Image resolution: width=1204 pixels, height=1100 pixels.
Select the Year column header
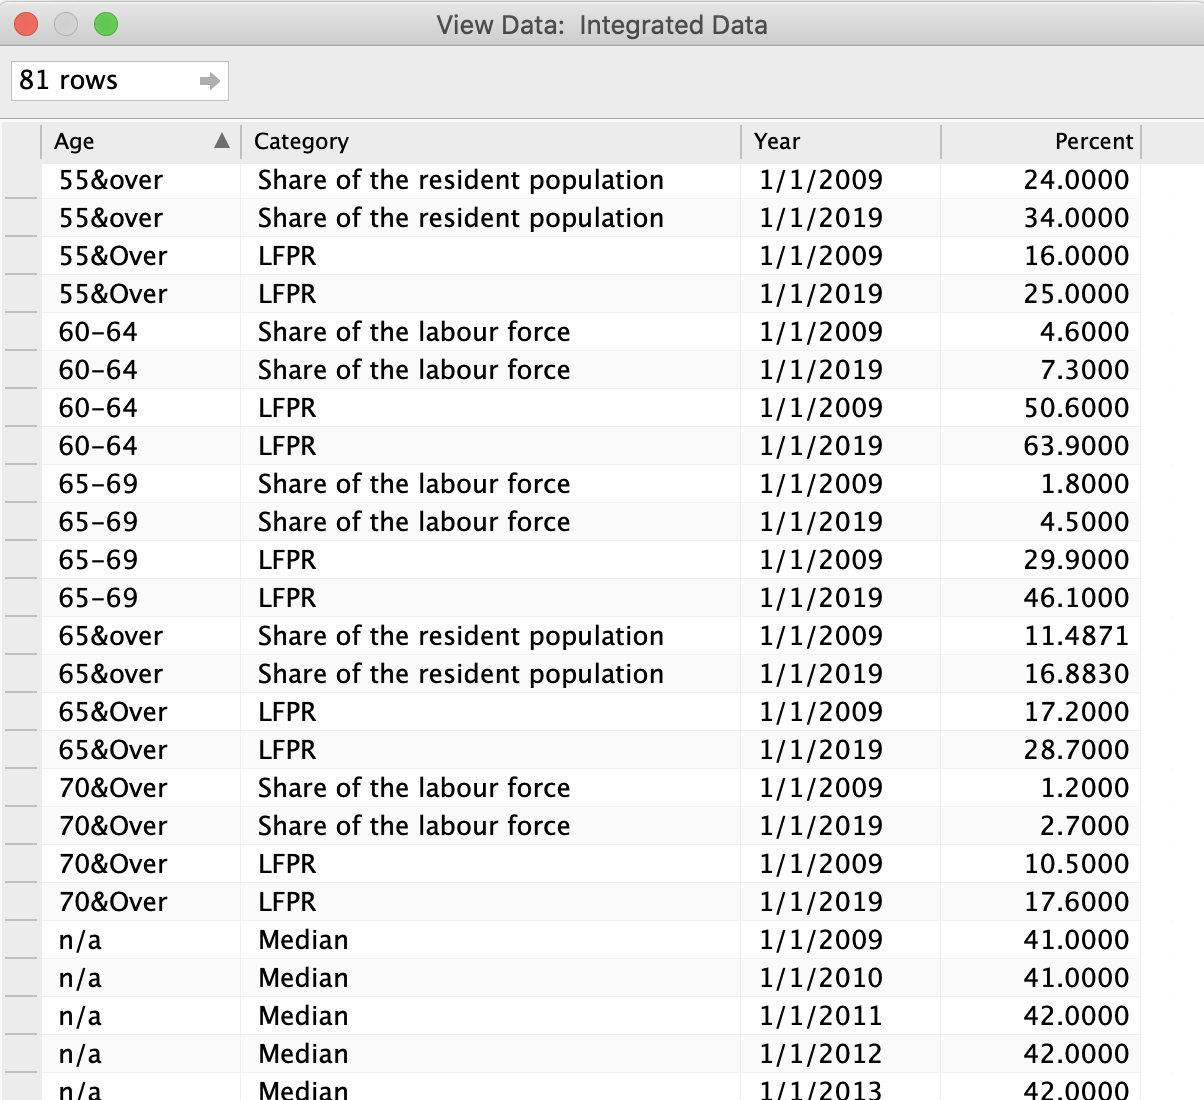point(800,141)
